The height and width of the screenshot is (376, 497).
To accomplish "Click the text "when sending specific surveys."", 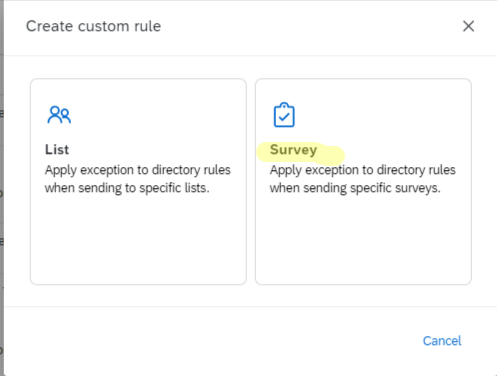I will (355, 188).
